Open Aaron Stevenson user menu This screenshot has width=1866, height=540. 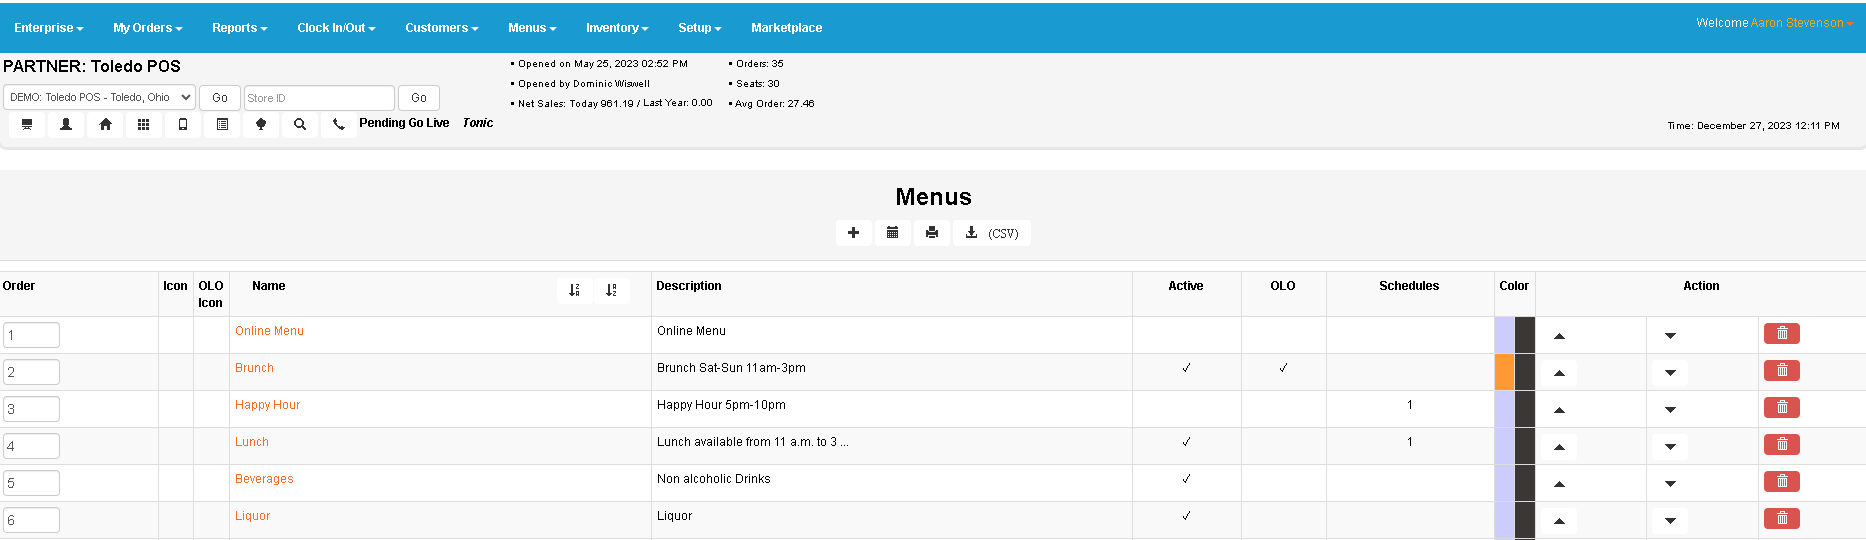click(x=1801, y=23)
